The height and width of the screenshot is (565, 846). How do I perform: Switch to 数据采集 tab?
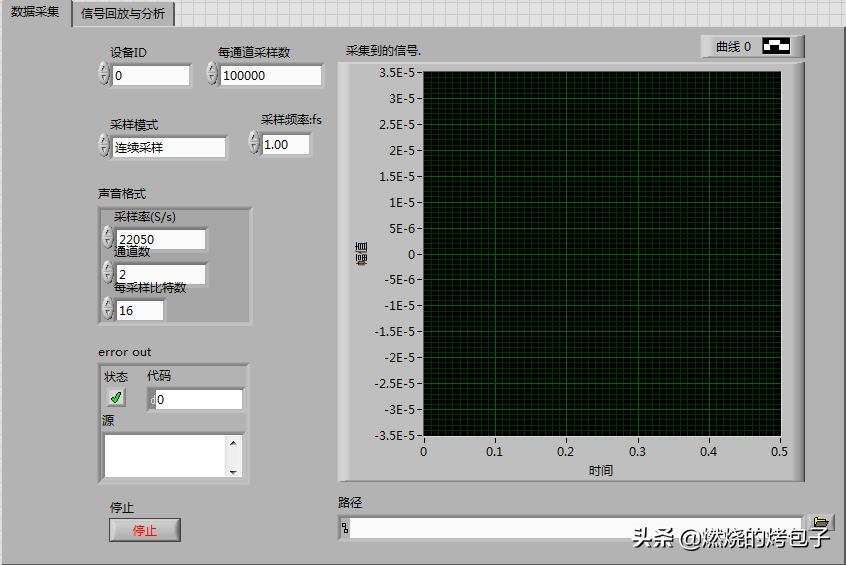click(x=36, y=12)
